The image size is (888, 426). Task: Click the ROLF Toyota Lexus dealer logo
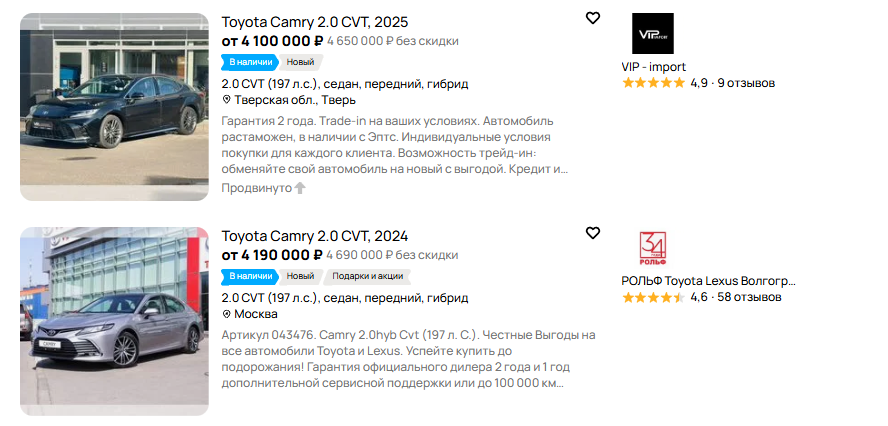(x=653, y=249)
